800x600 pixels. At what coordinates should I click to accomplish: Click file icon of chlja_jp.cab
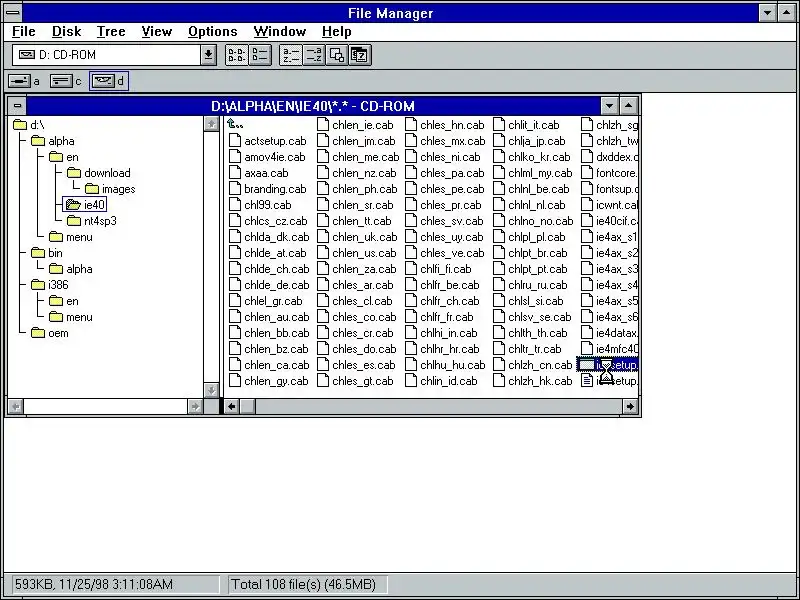pos(499,141)
